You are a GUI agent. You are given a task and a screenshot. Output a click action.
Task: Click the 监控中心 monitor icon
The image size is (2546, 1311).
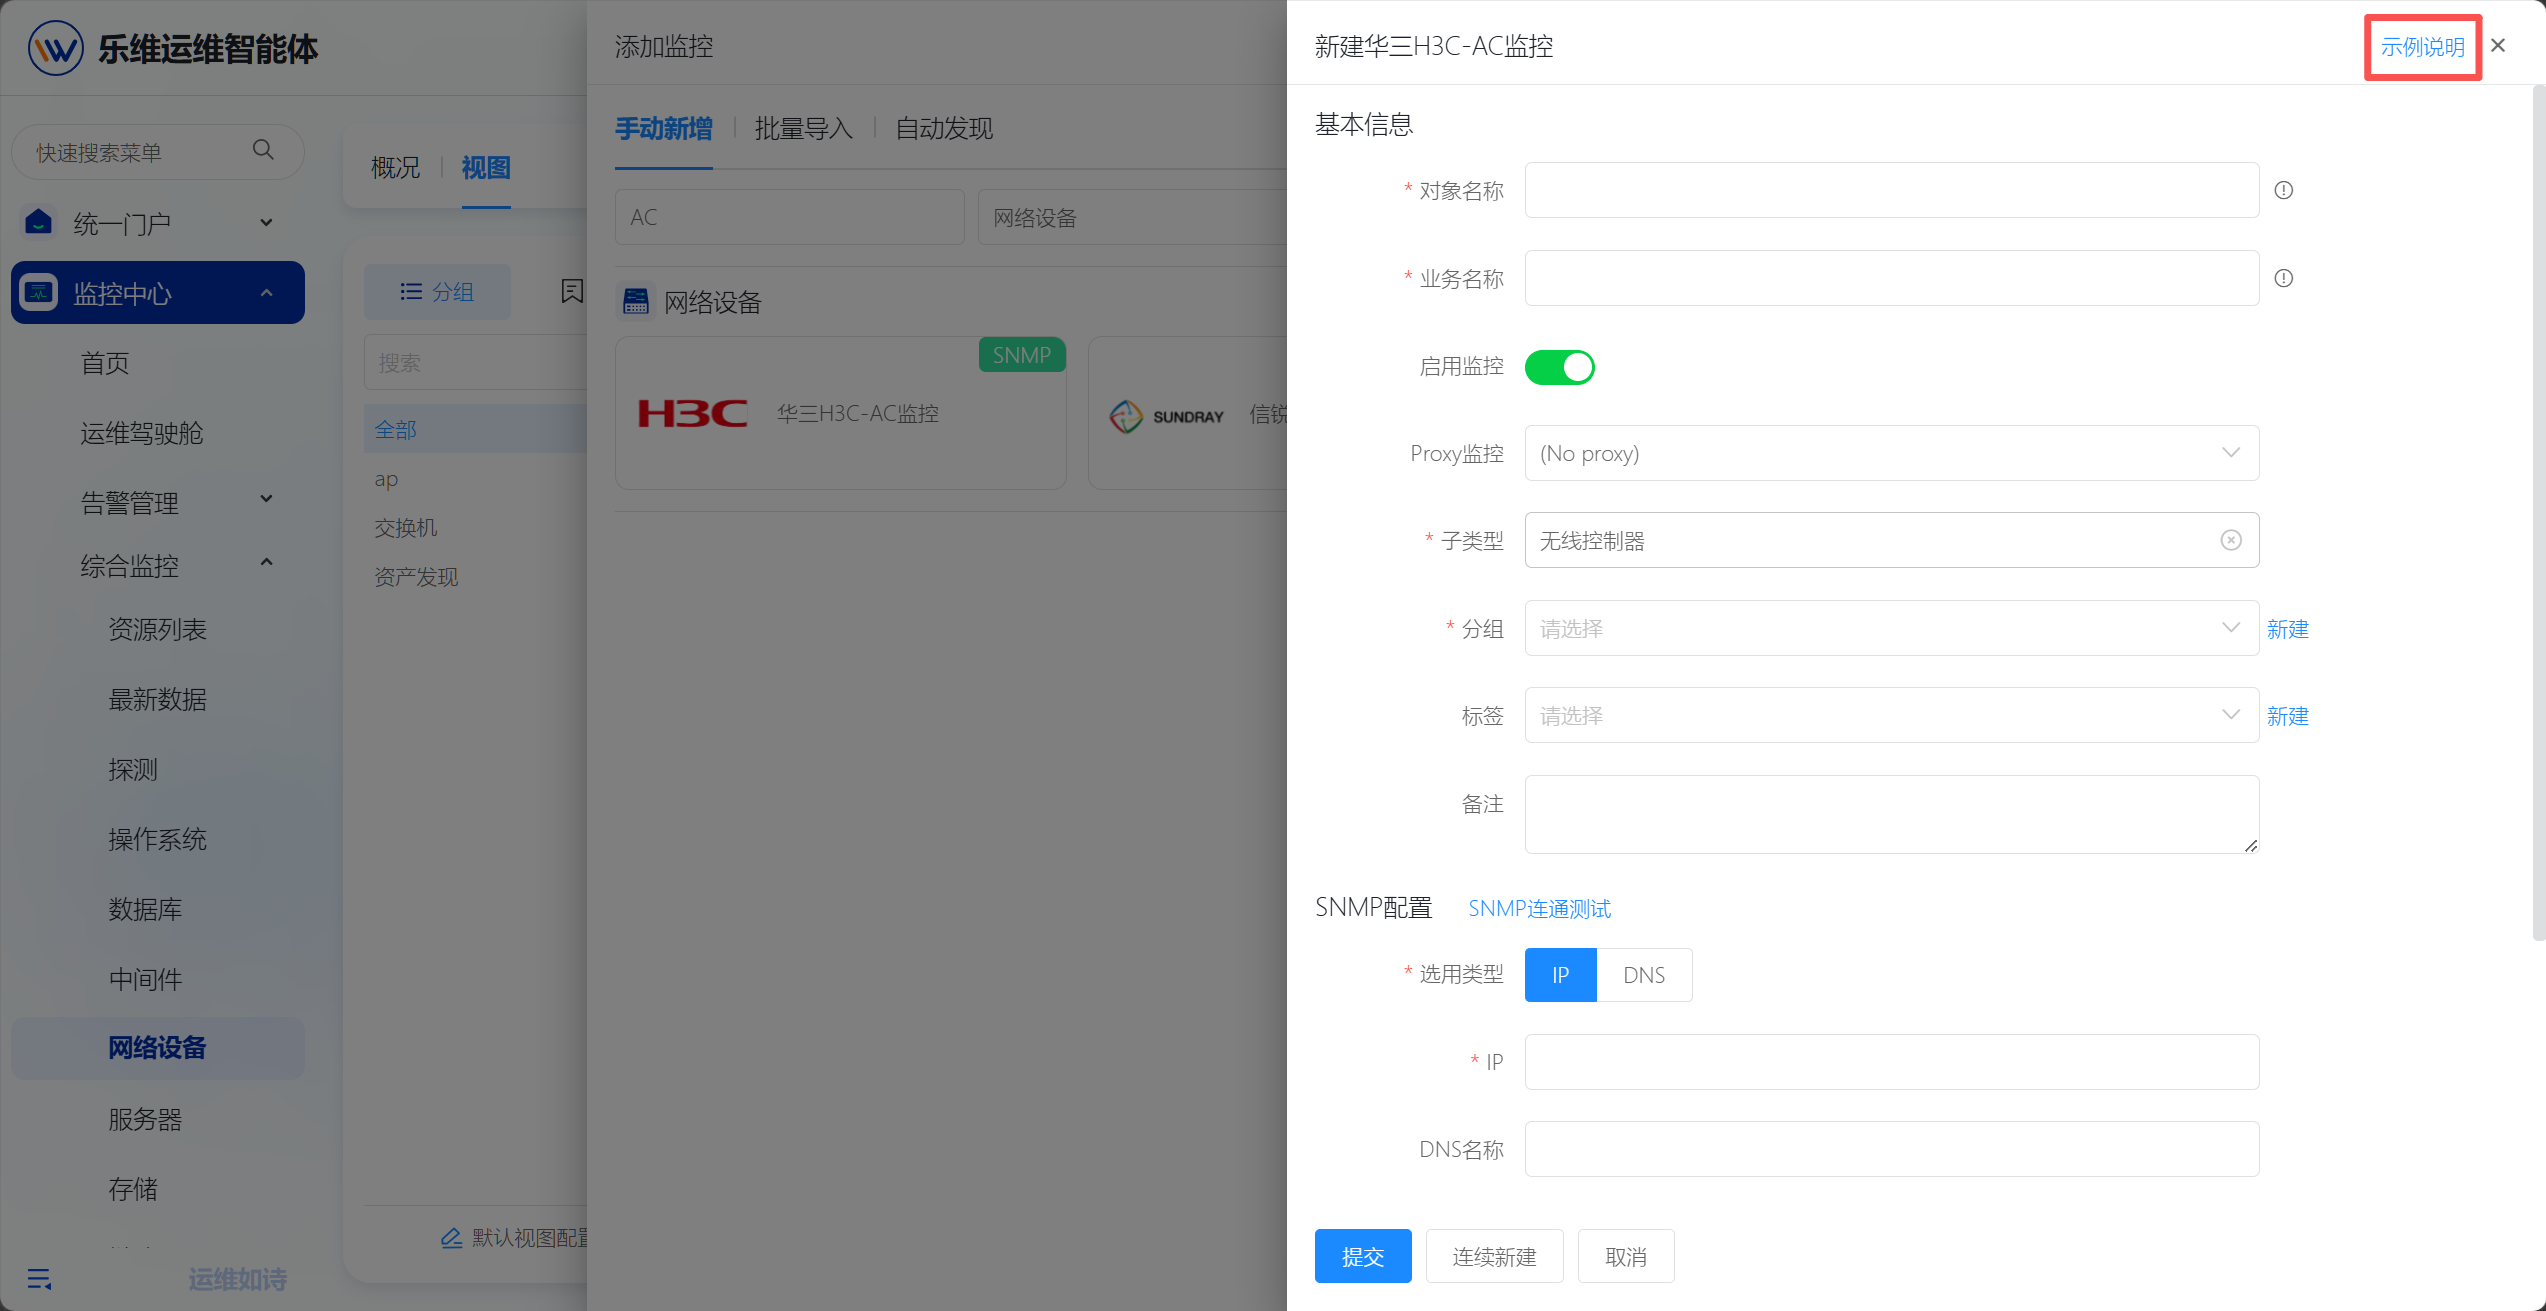pos(39,292)
